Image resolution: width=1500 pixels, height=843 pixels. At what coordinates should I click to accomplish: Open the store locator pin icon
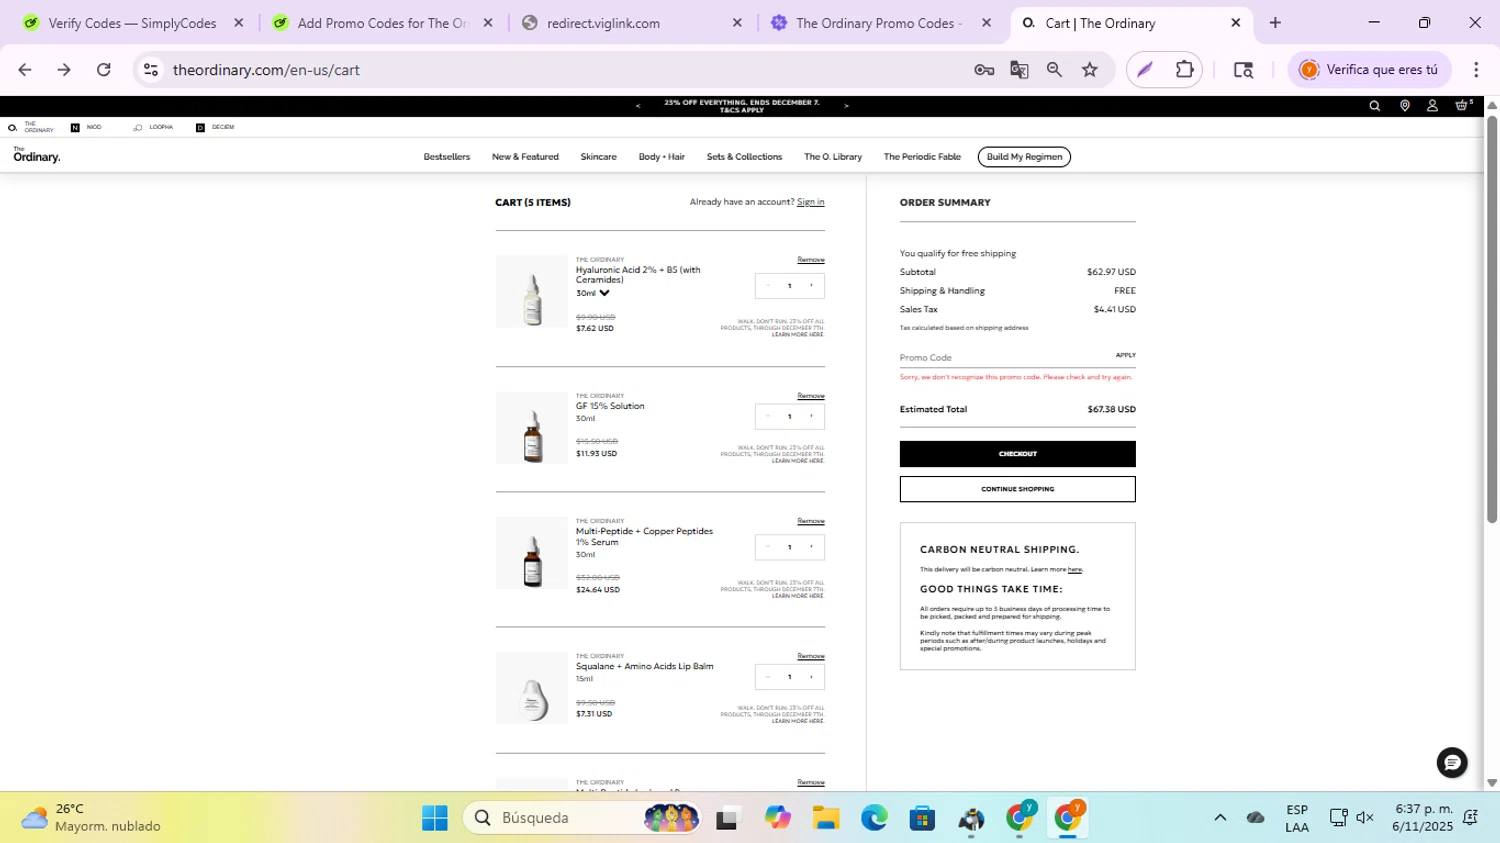[x=1404, y=106]
